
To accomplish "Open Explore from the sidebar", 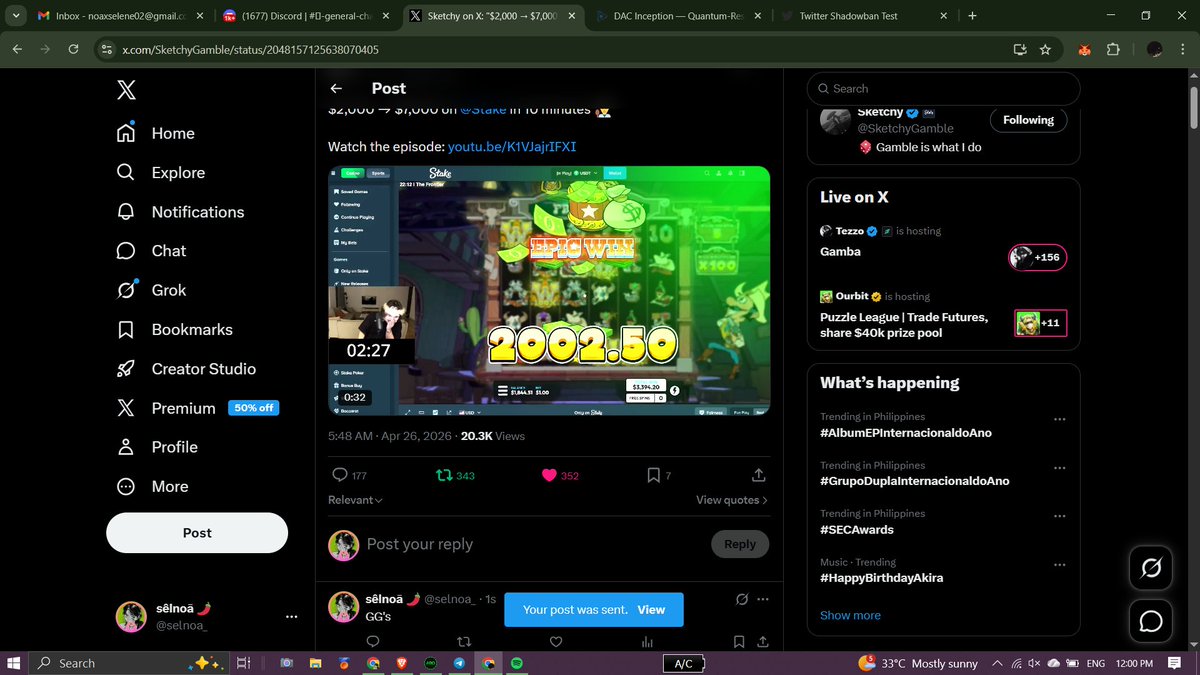I will [161, 172].
